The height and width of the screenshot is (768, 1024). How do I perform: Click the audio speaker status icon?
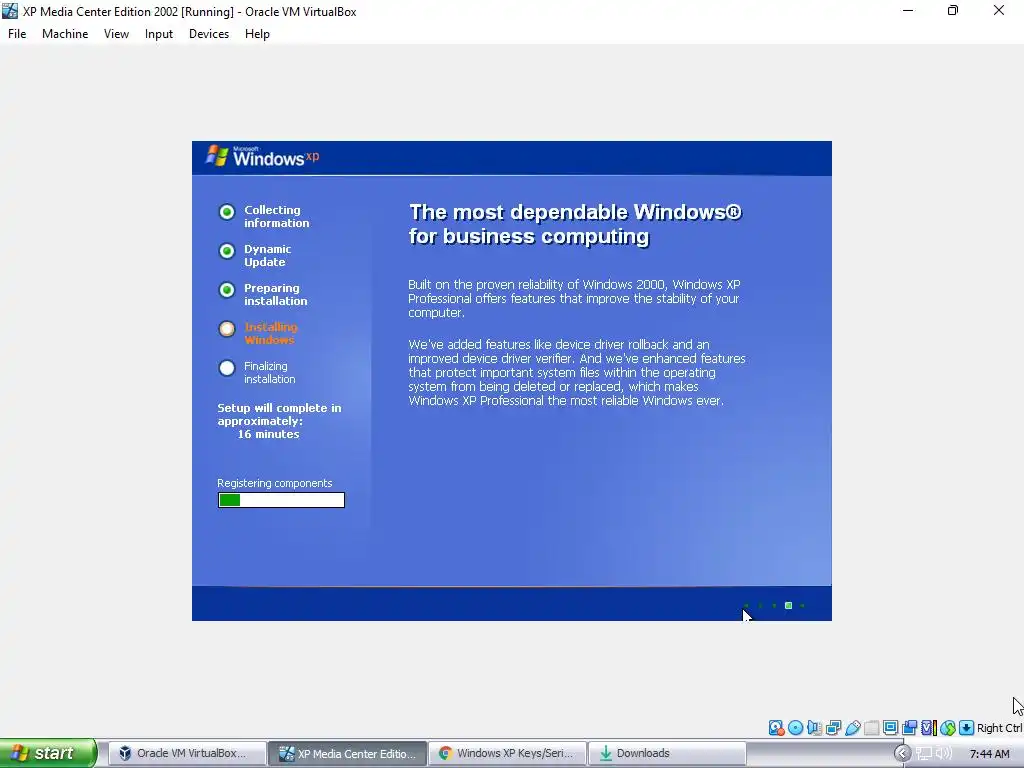click(x=814, y=728)
